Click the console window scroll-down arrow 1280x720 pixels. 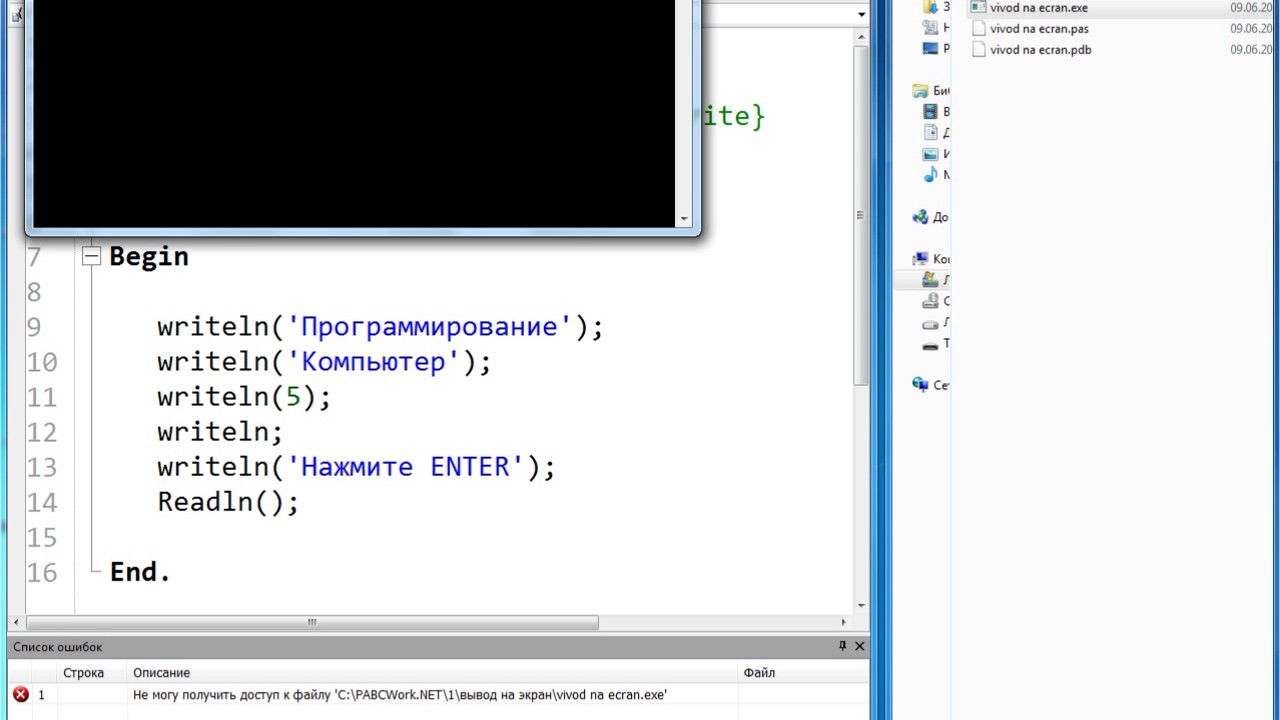pyautogui.click(x=684, y=219)
